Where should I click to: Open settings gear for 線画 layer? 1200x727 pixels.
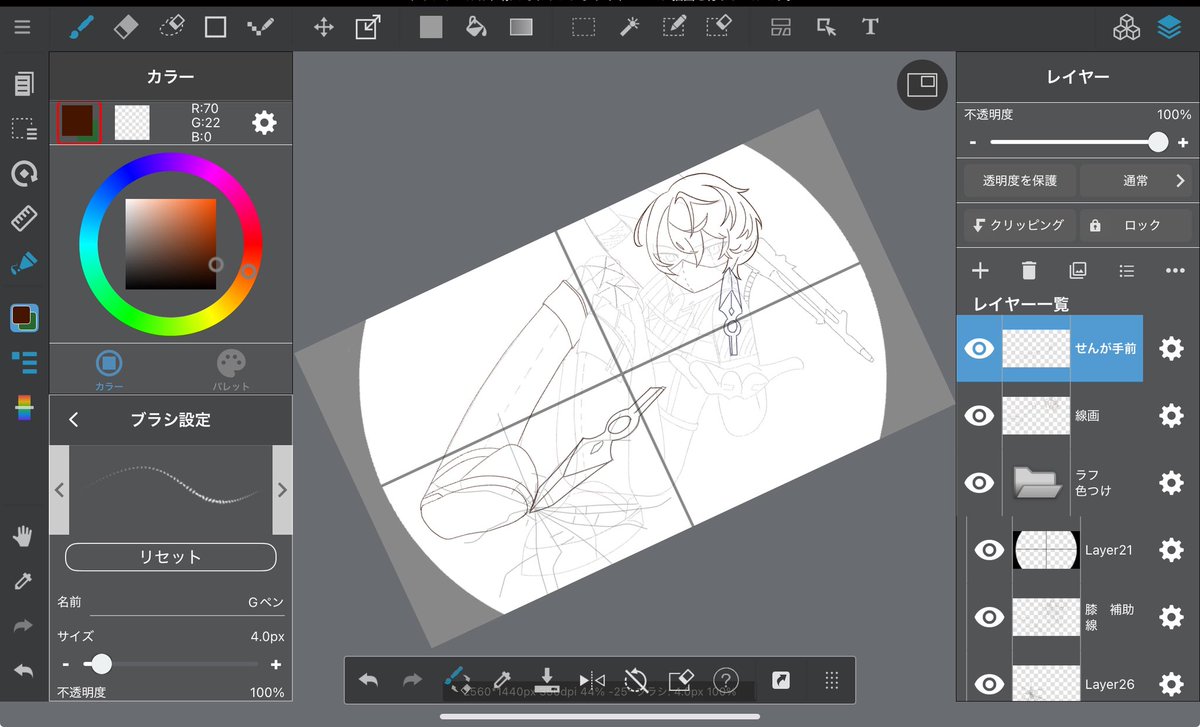pos(1171,415)
